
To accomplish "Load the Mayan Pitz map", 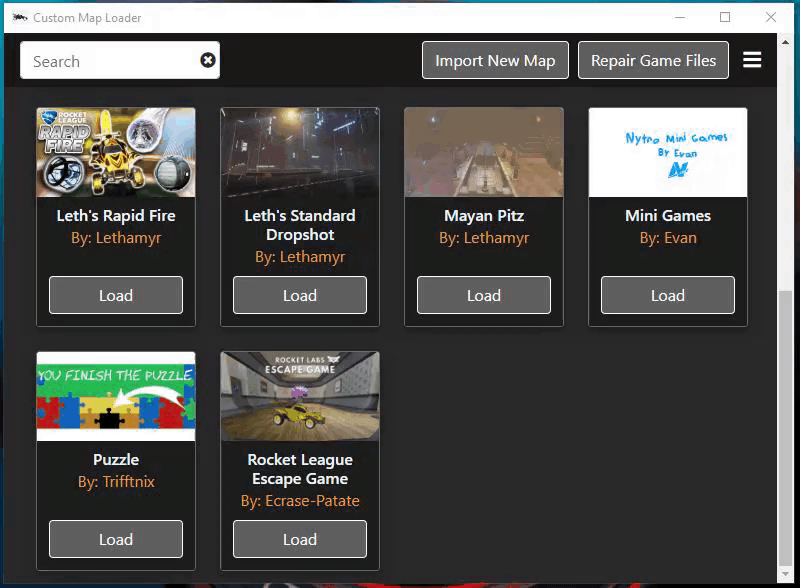I will click(483, 295).
